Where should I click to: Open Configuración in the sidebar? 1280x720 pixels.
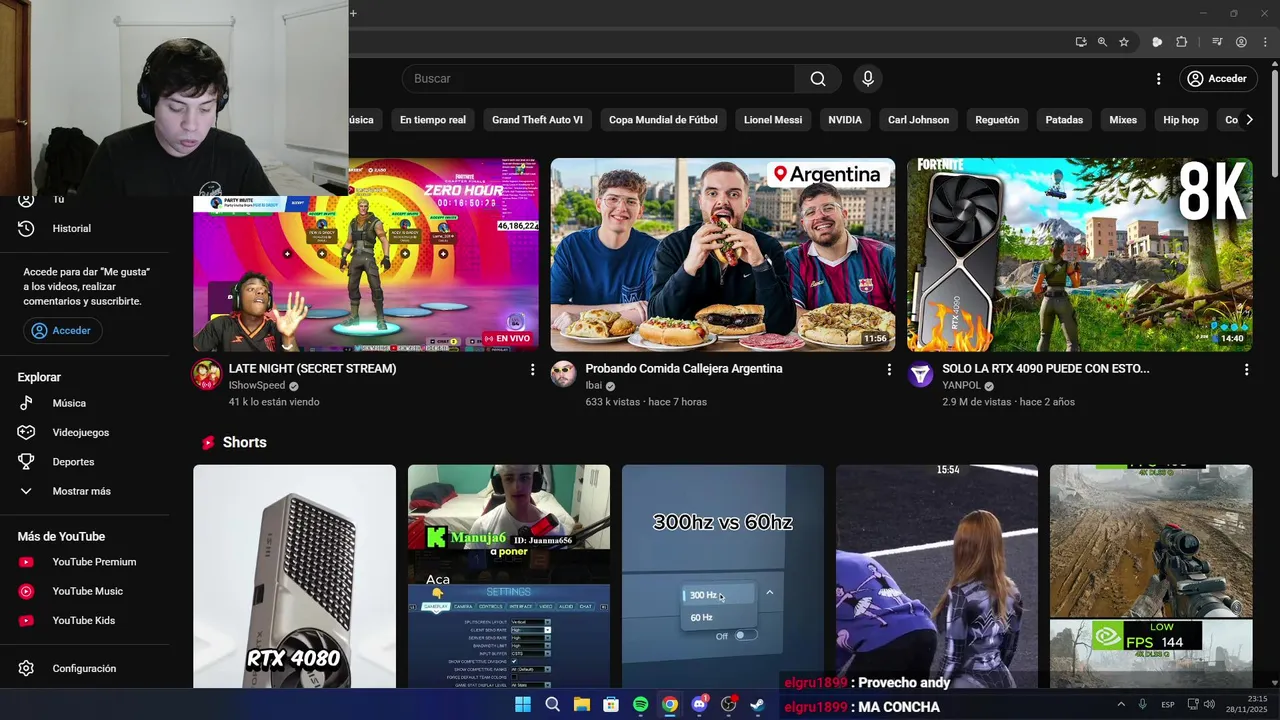(x=86, y=668)
